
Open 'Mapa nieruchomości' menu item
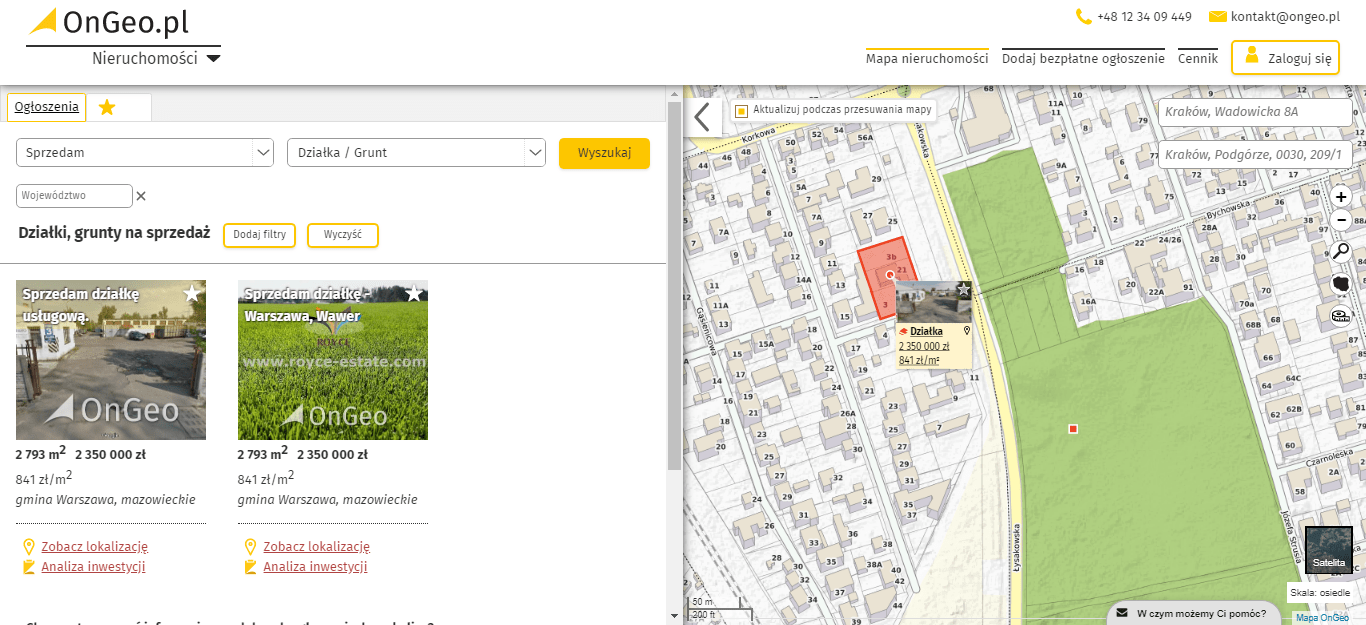pos(927,59)
